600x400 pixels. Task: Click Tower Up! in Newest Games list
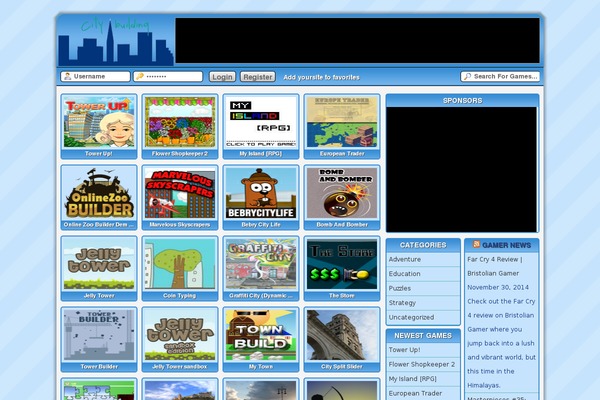(x=404, y=349)
